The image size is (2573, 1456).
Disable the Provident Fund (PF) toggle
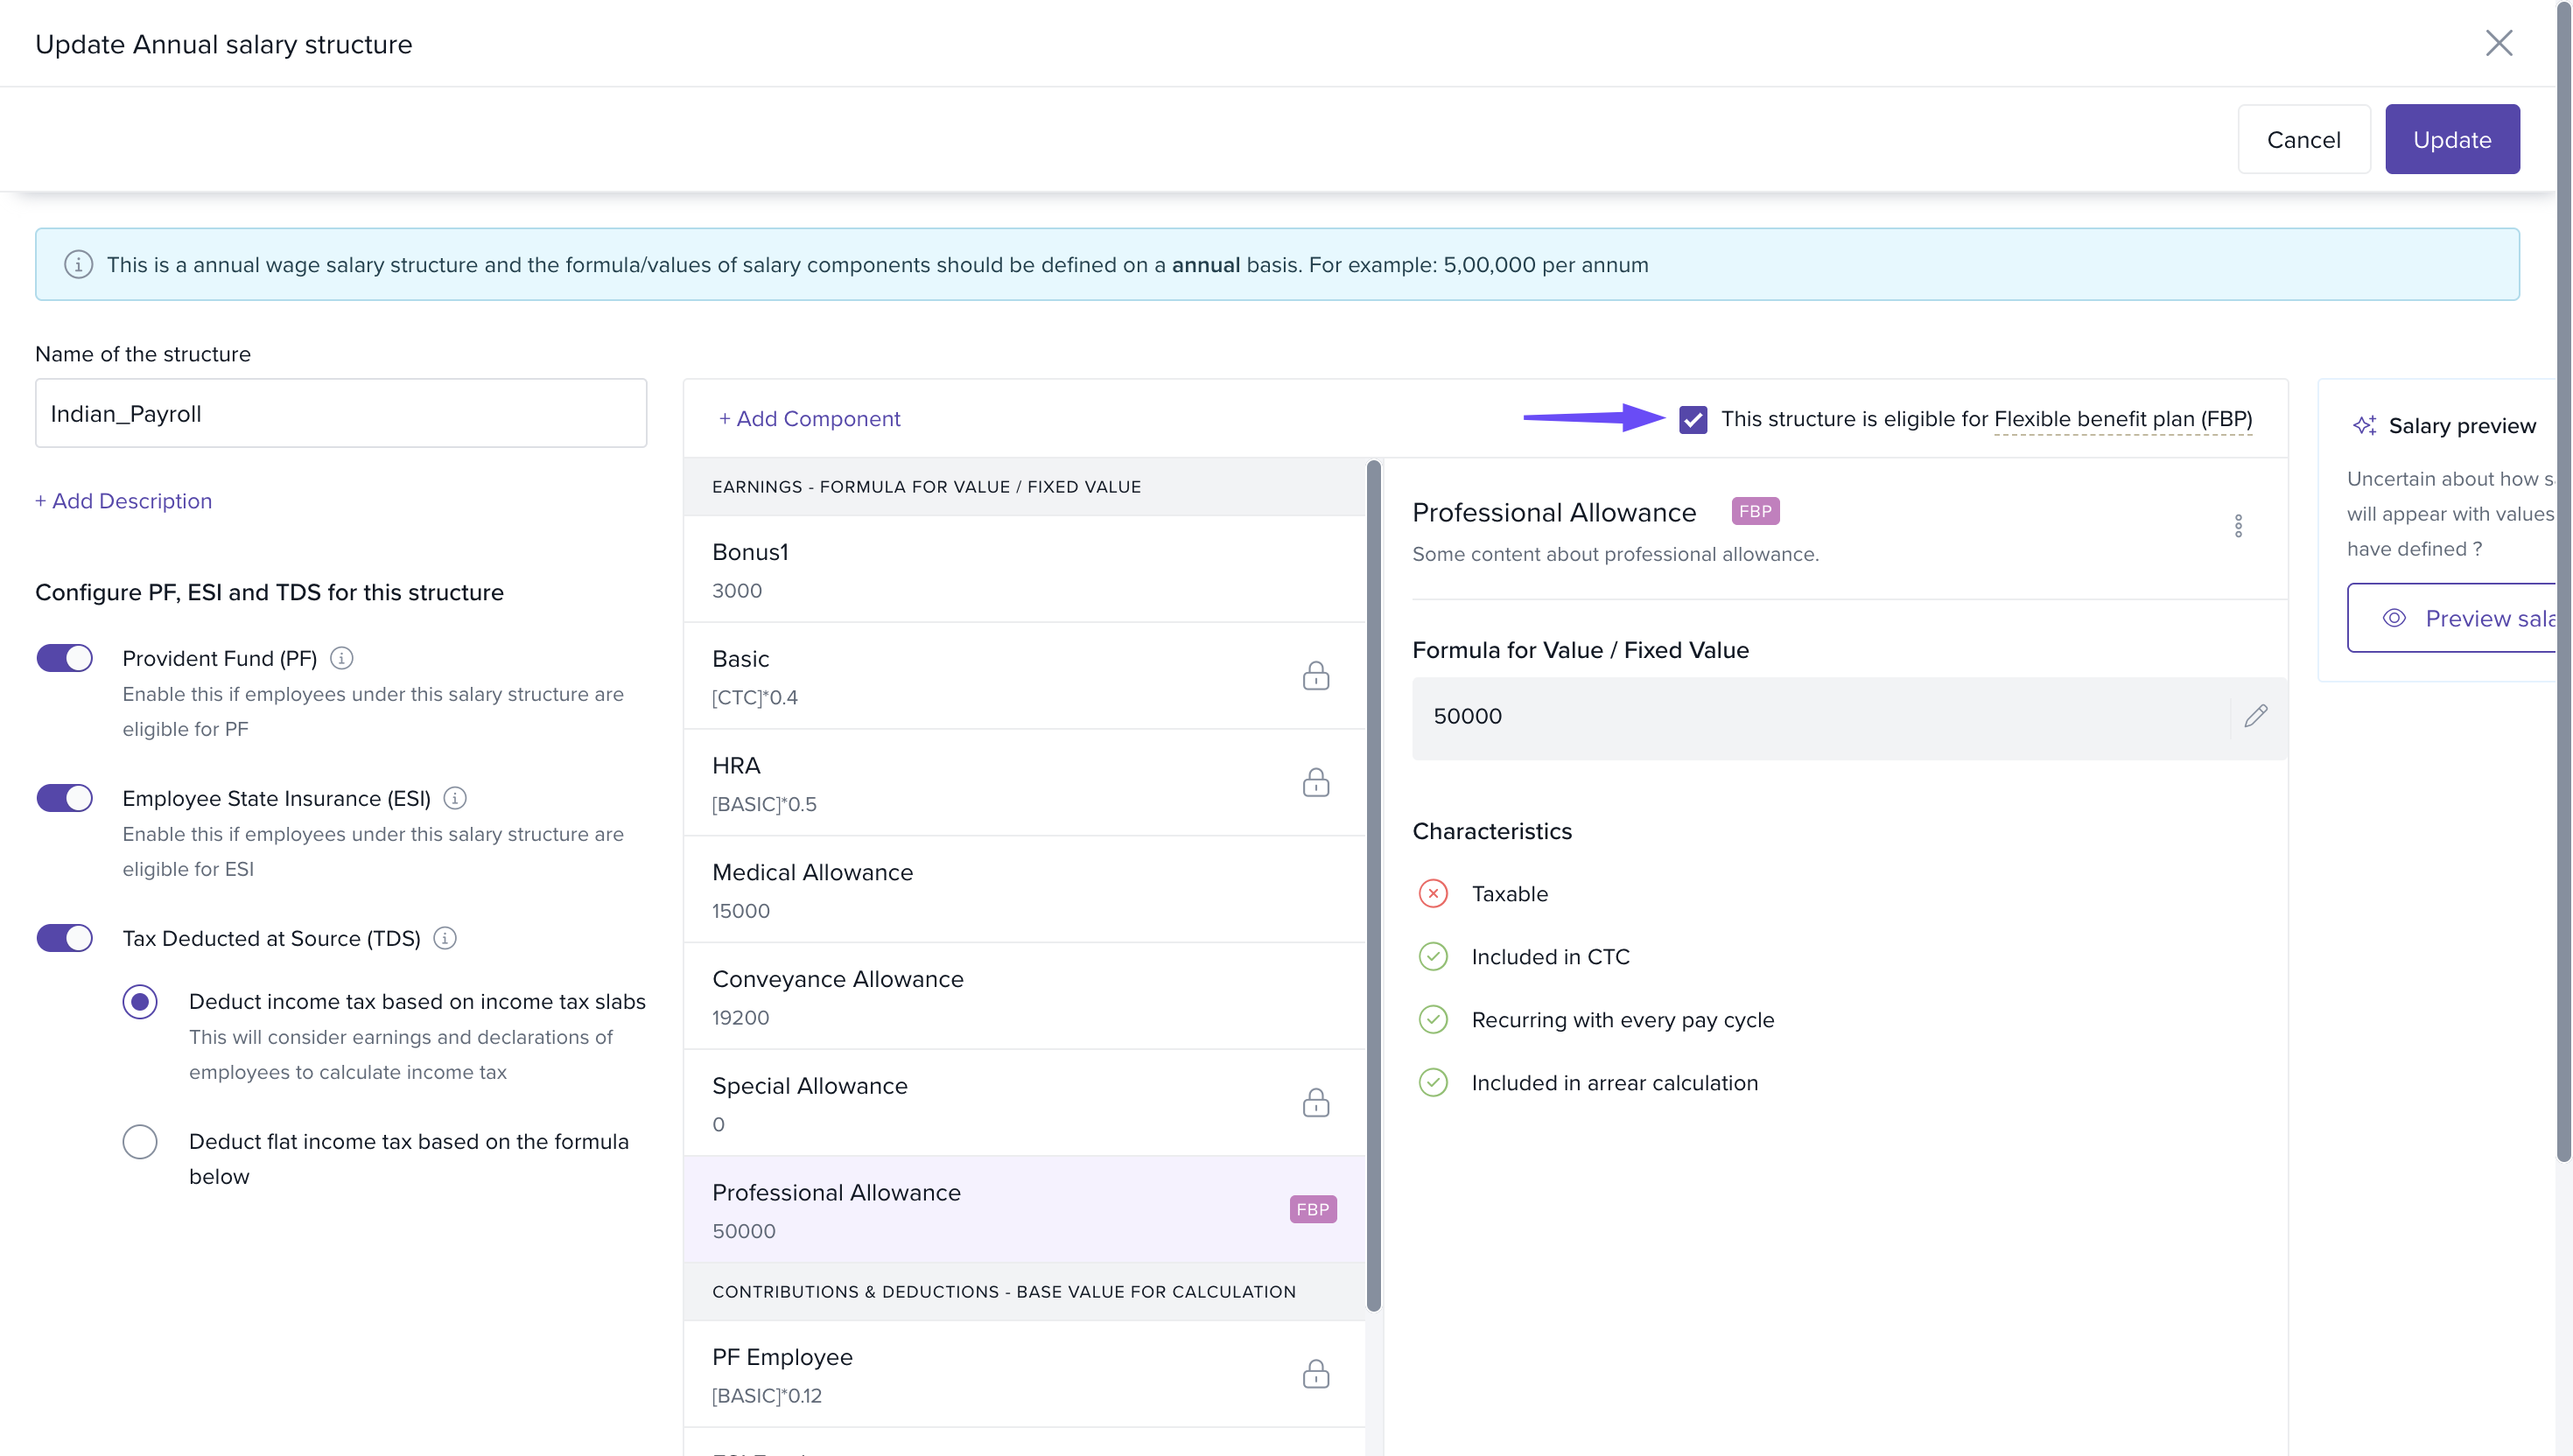coord(65,658)
